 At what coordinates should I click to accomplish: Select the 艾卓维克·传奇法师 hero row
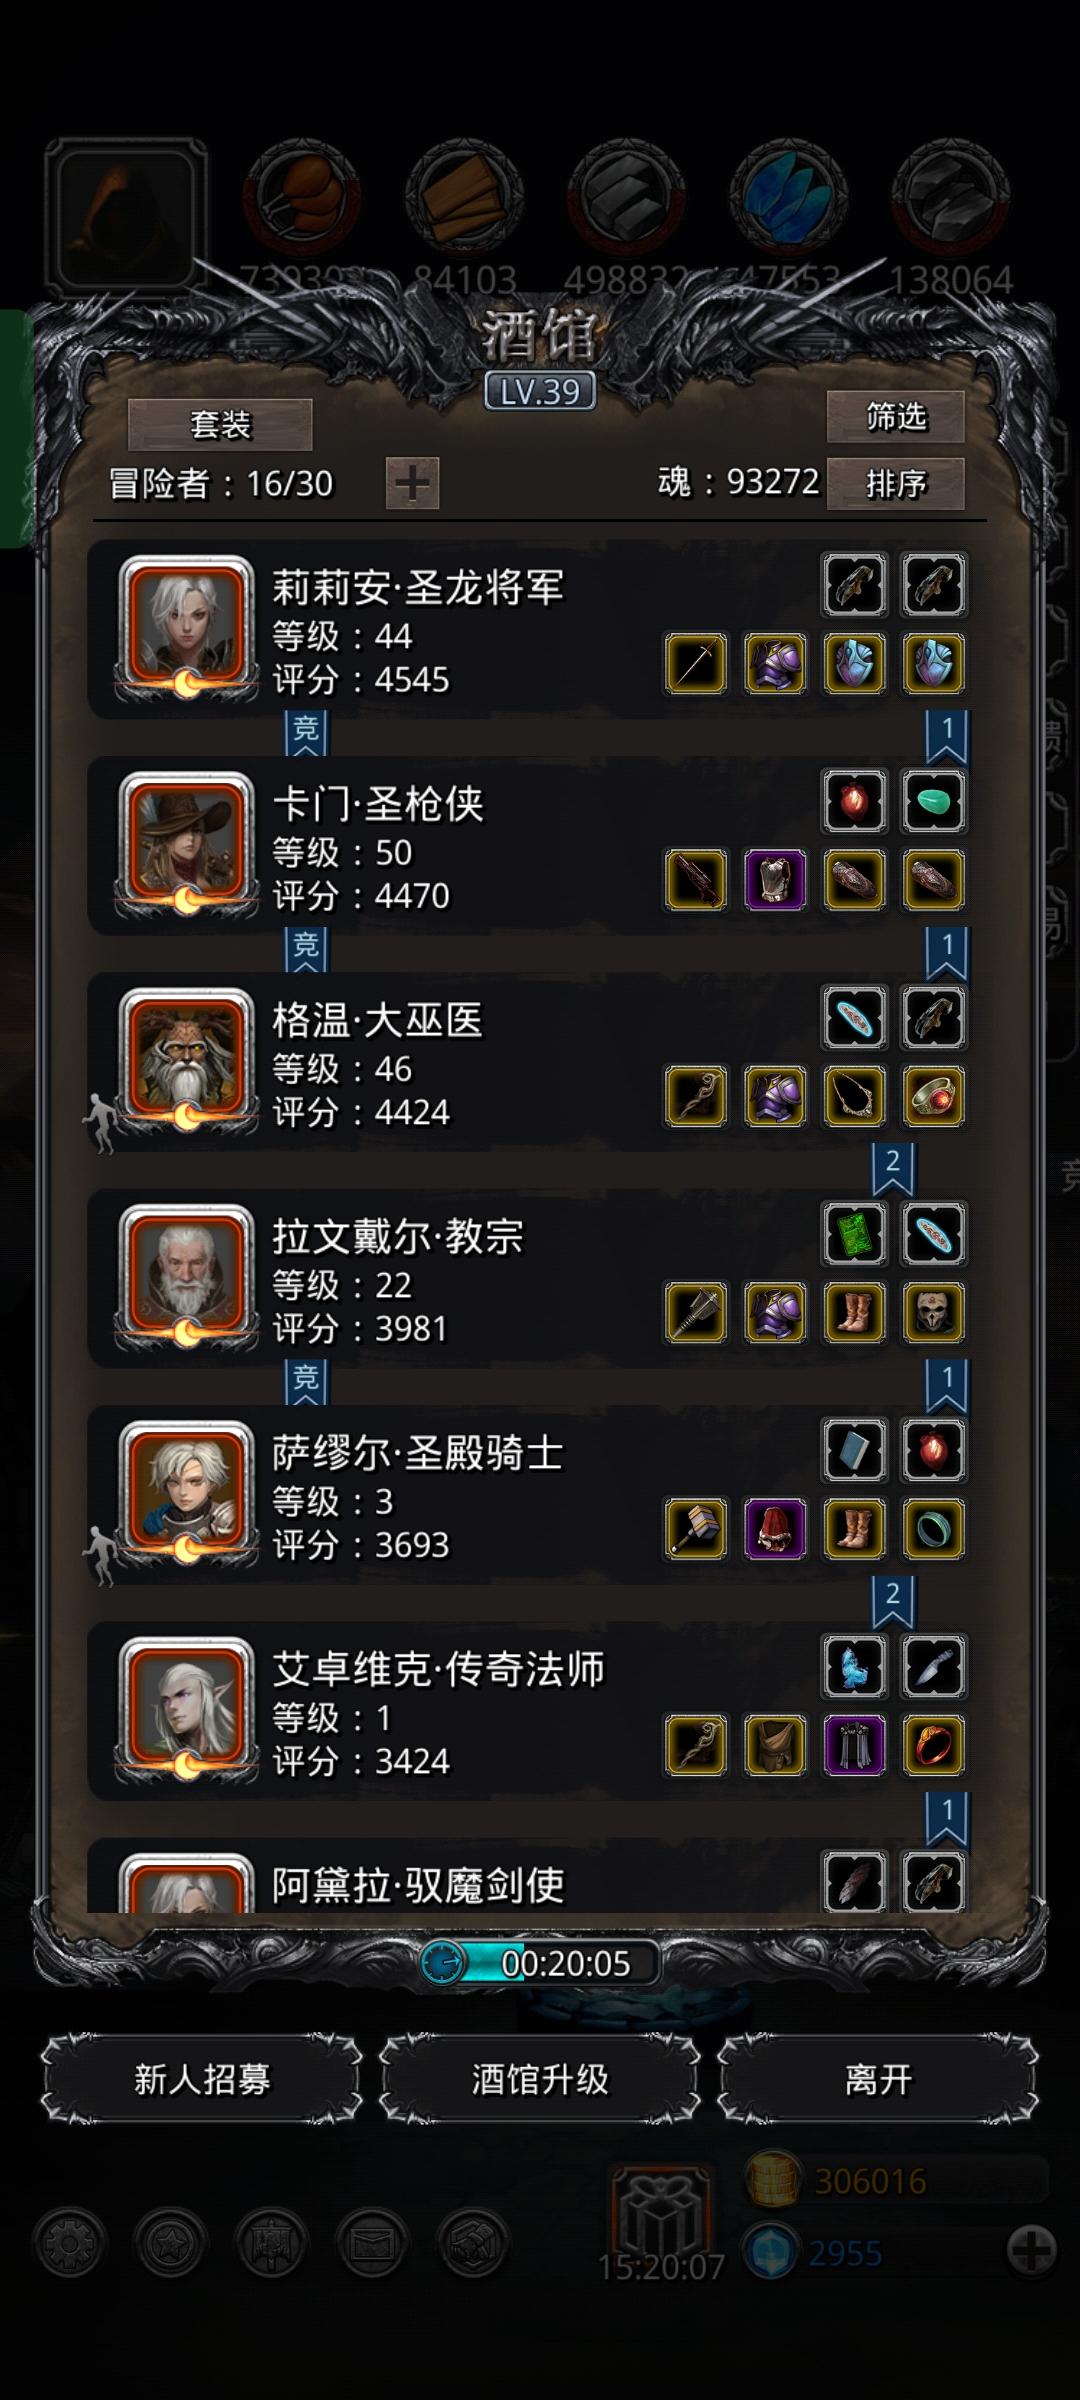pos(528,1712)
